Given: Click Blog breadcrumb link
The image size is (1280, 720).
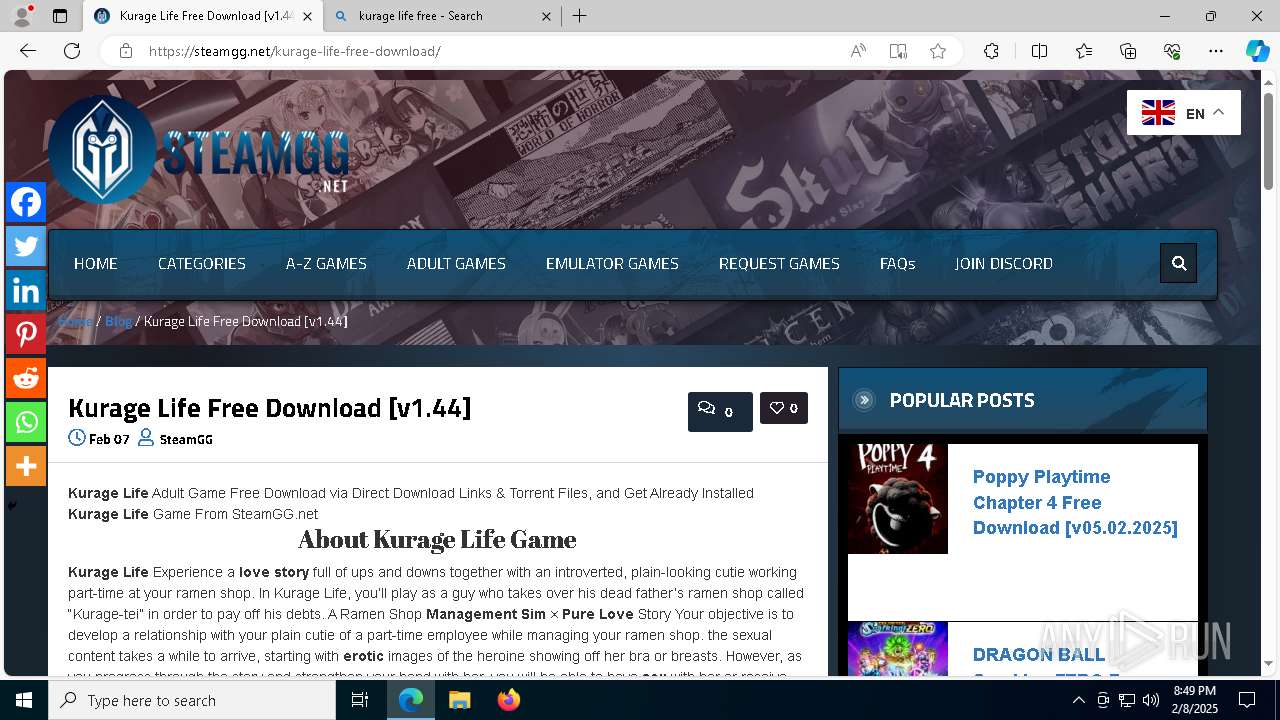Looking at the screenshot, I should [118, 321].
